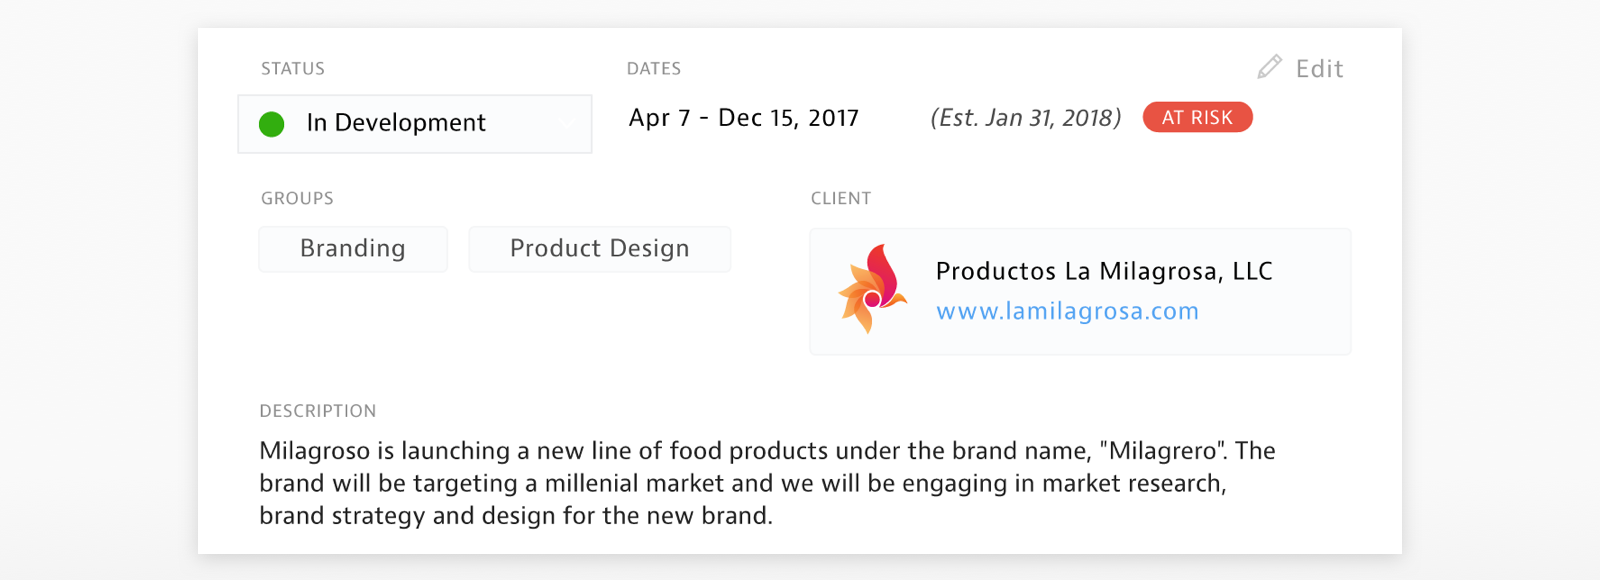Open the In Development status dropdown
The width and height of the screenshot is (1600, 580).
[415, 124]
